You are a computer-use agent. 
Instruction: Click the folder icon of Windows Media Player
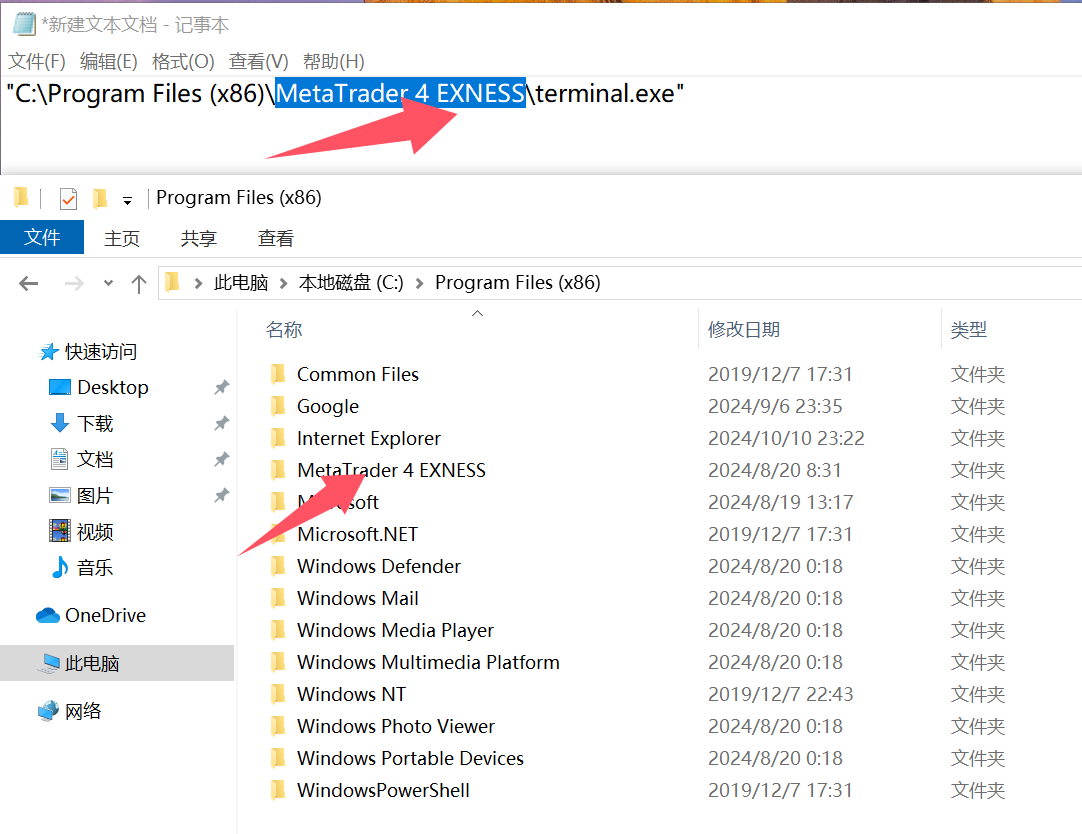[278, 630]
